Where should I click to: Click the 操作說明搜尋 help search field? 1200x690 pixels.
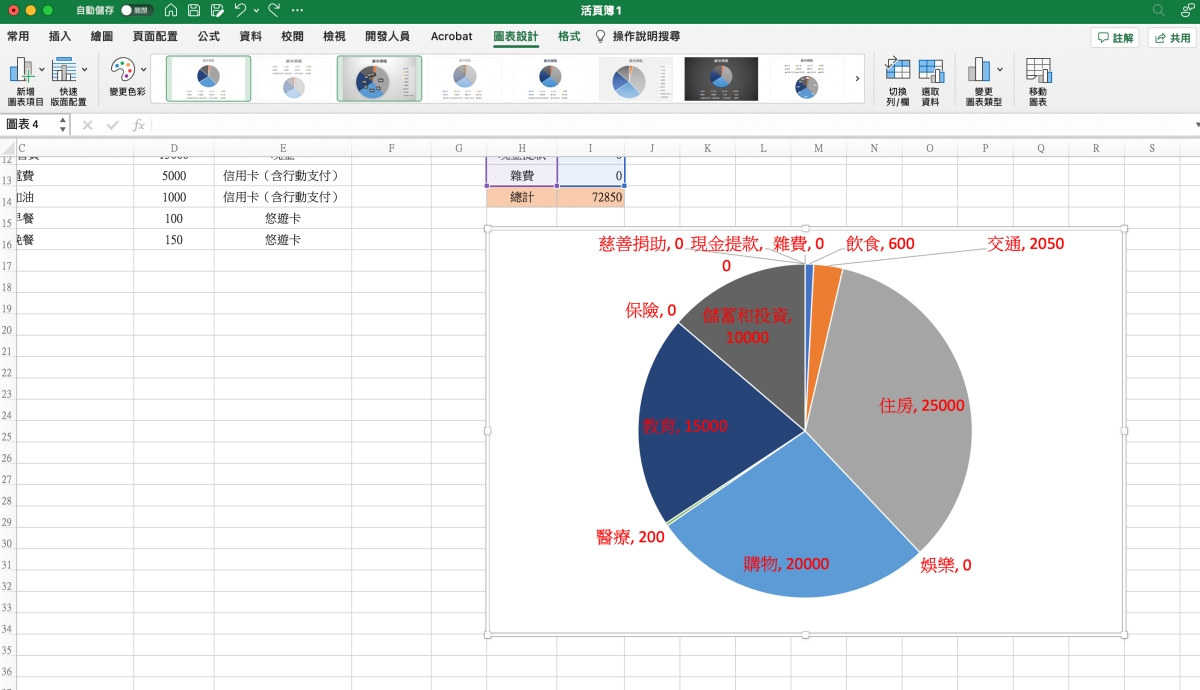click(x=647, y=36)
